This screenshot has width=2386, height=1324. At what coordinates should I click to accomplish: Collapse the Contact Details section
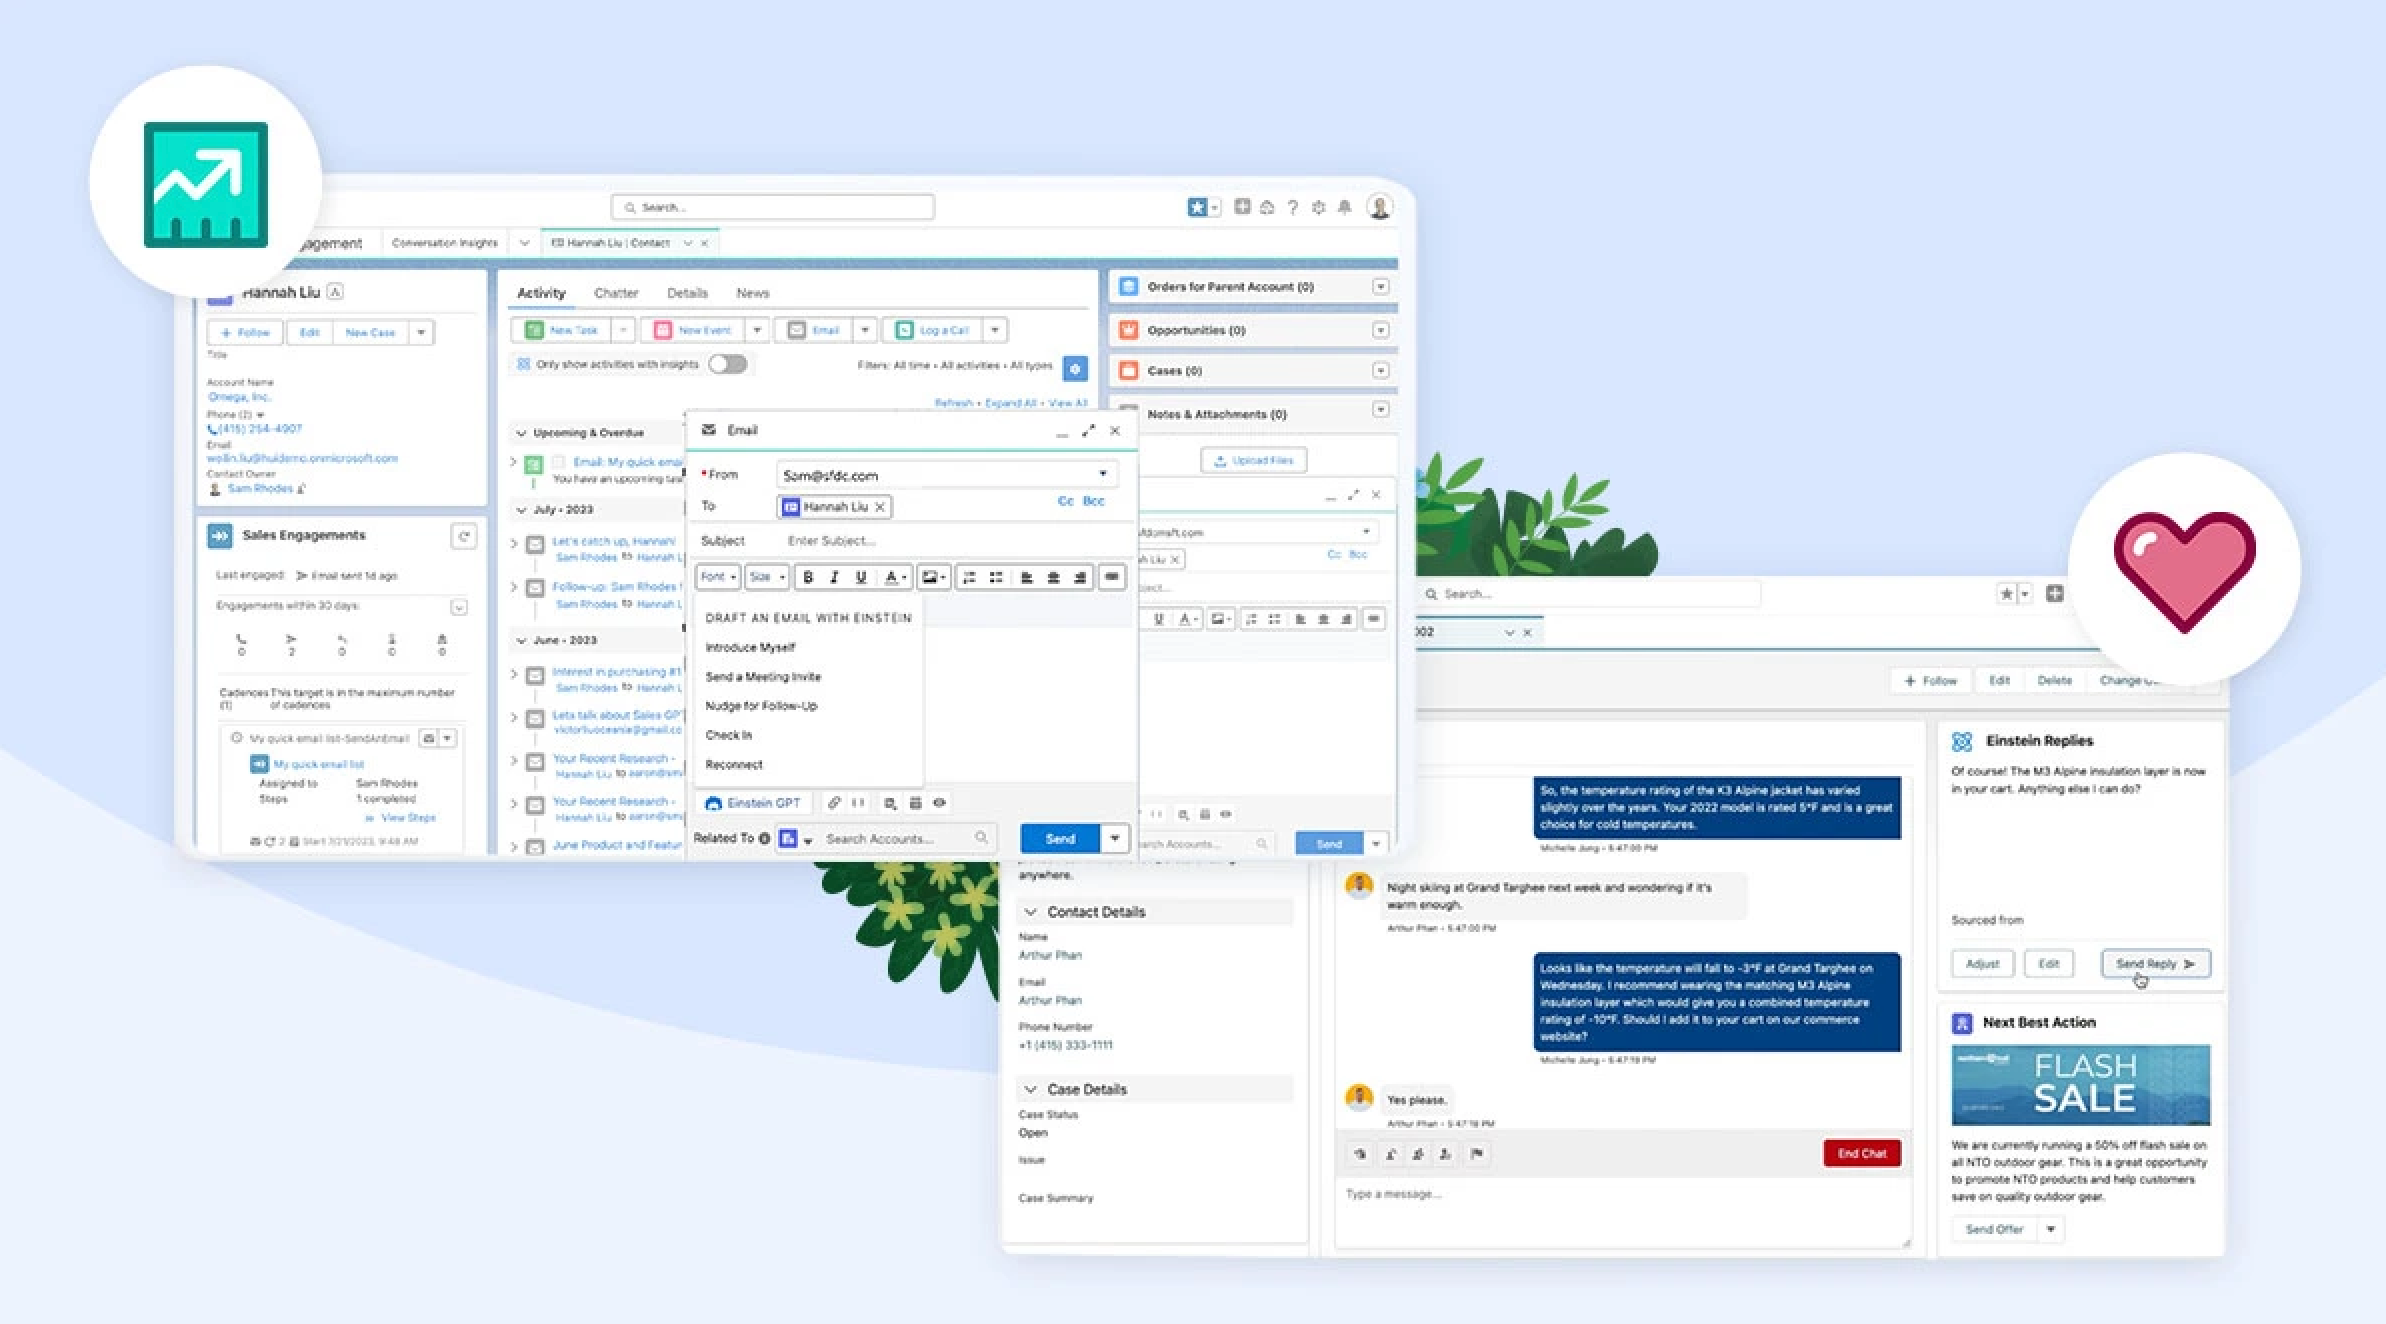tap(1030, 912)
